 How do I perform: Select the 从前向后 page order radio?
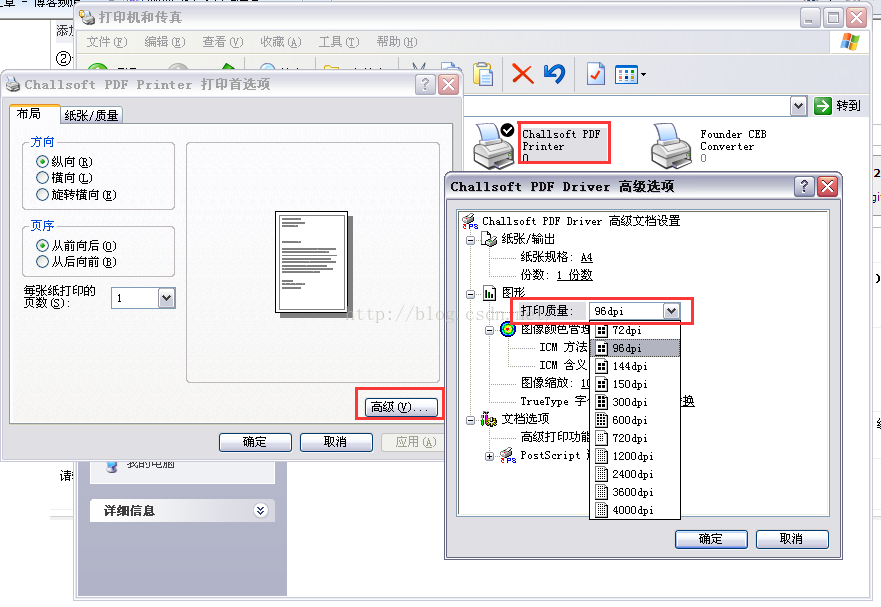pos(42,246)
